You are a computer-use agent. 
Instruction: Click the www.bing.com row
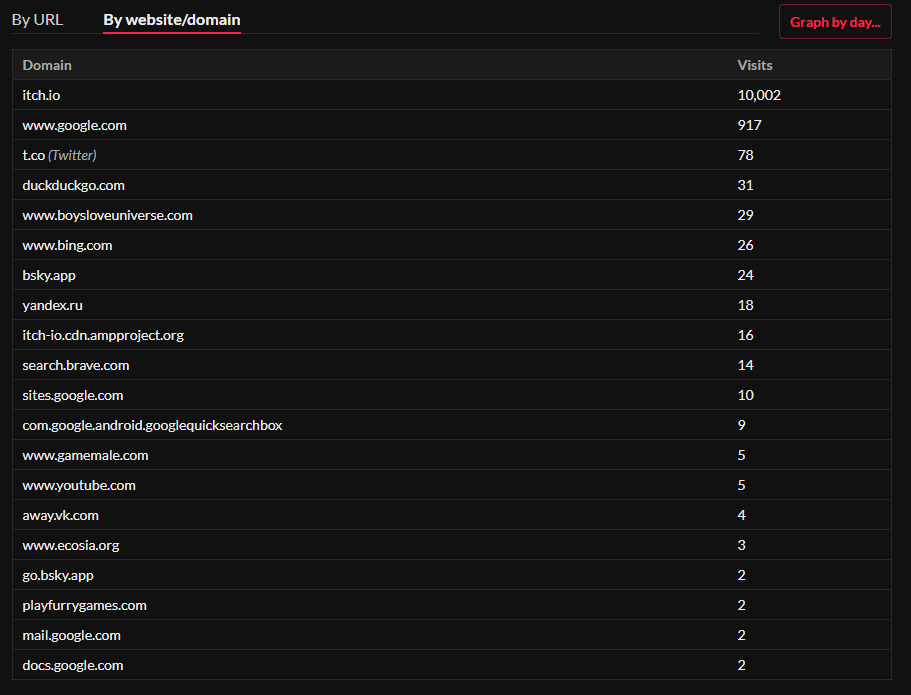[x=67, y=245]
